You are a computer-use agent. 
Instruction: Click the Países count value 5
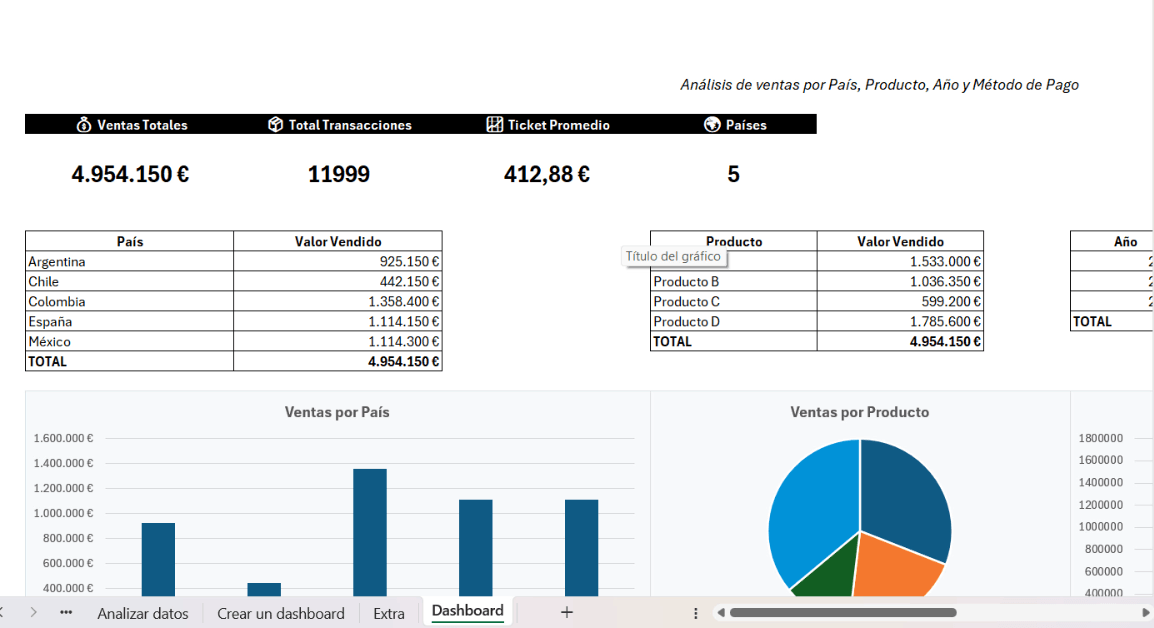pyautogui.click(x=733, y=174)
